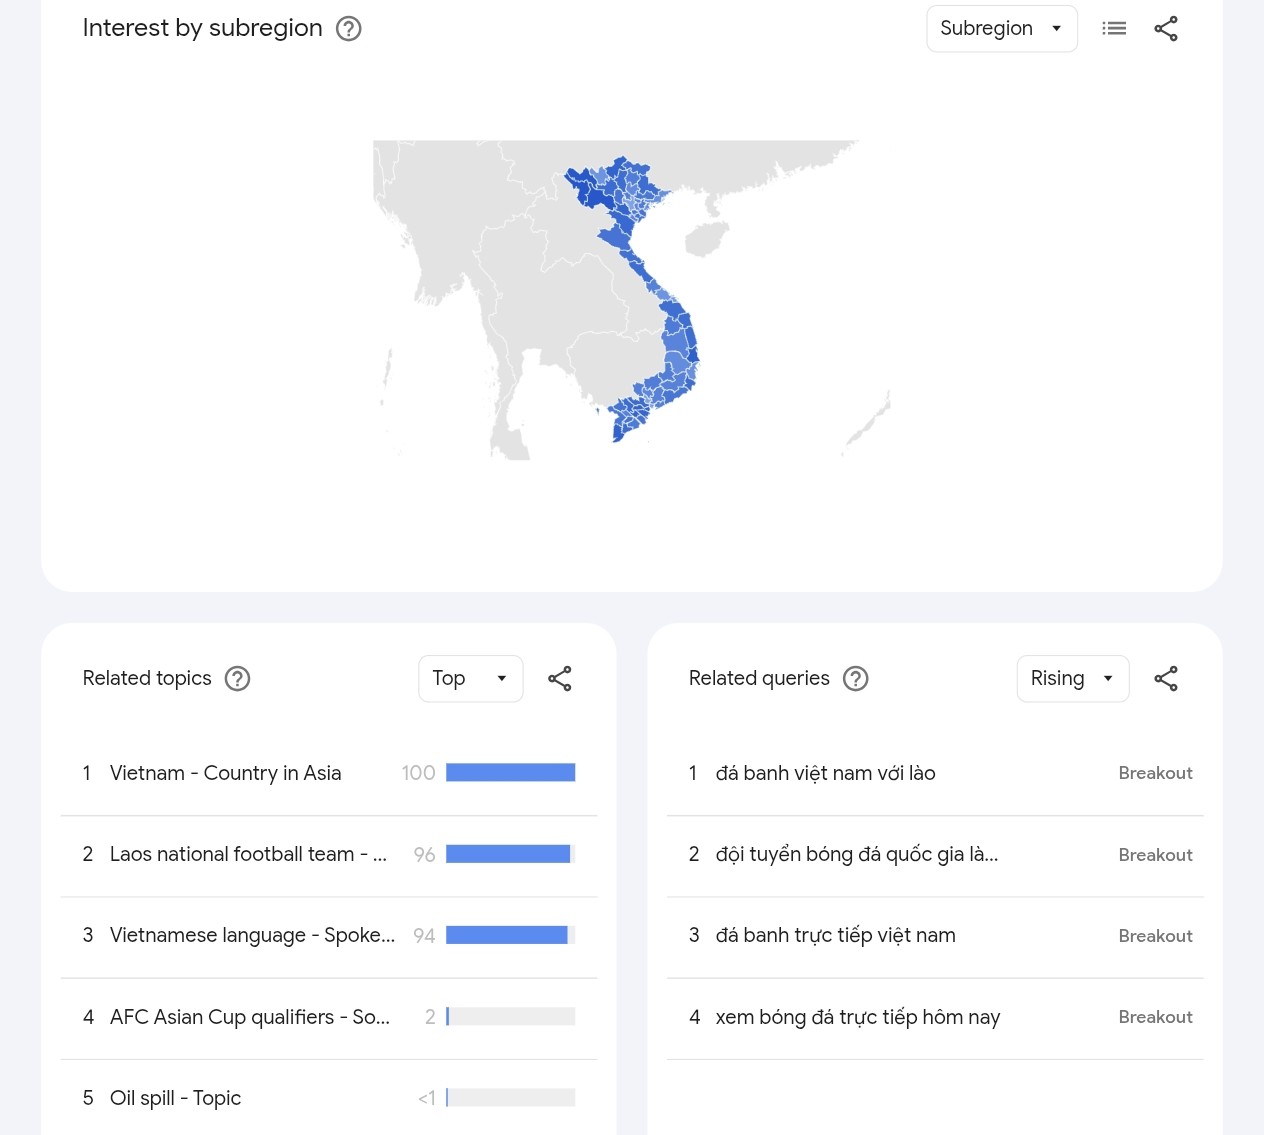Viewport: 1264px width, 1135px height.
Task: Open query đá banh trực tiếp việt nam
Action: pyautogui.click(x=835, y=935)
